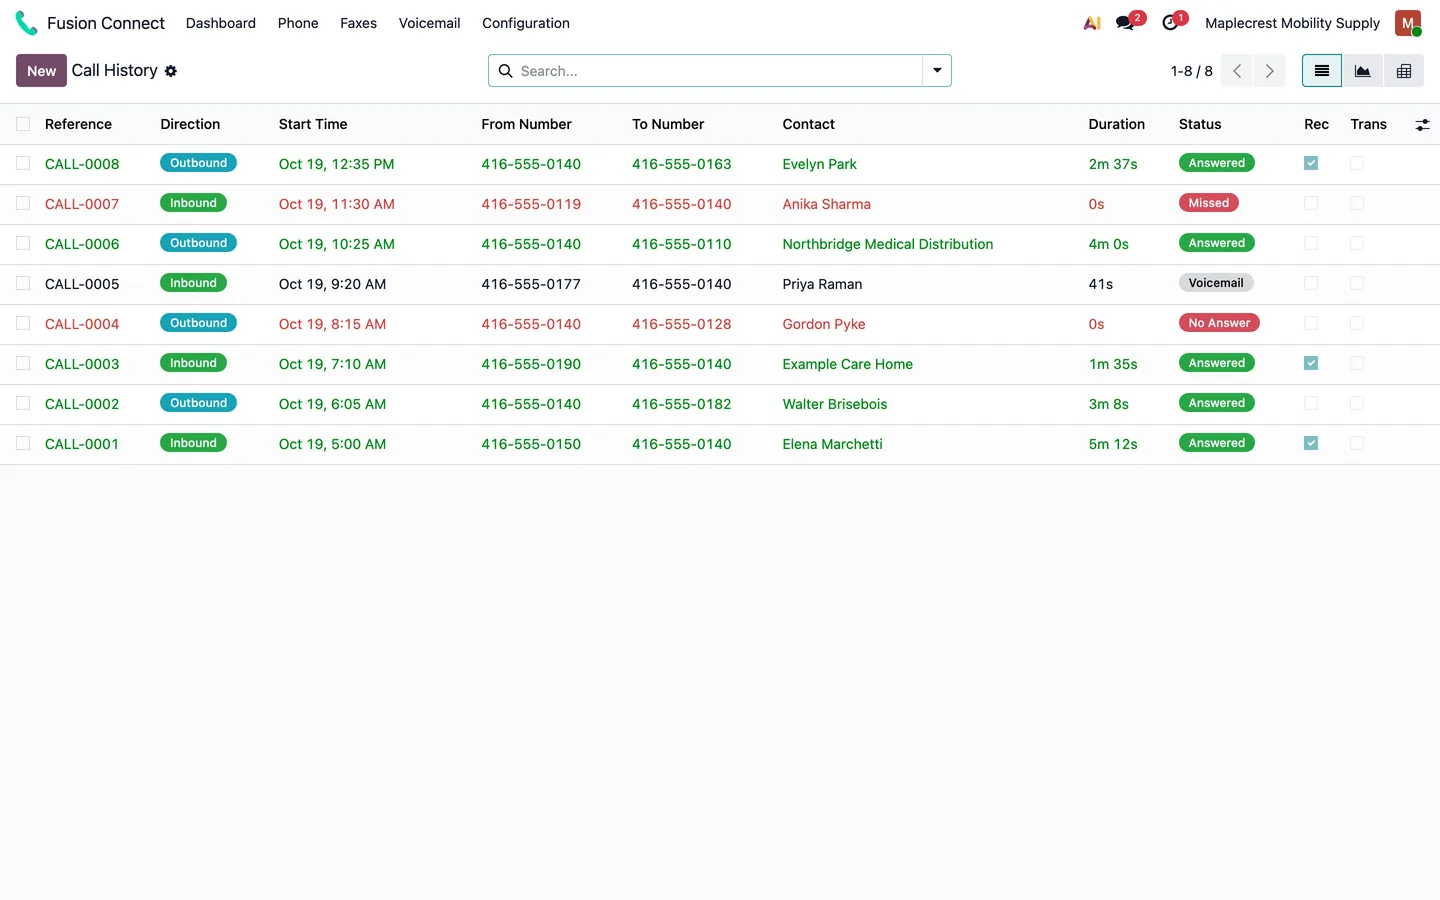Click the Elena Marchetti contact cell
Viewport: 1440px width, 900px height.
point(833,444)
